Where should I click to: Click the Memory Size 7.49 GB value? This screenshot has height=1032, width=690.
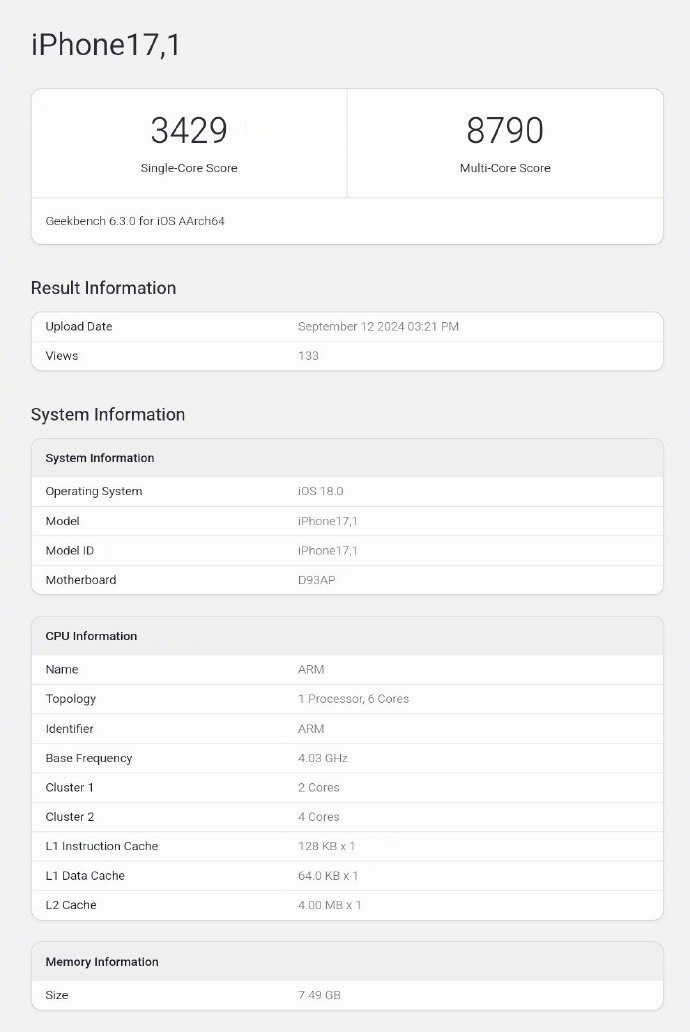click(x=319, y=995)
